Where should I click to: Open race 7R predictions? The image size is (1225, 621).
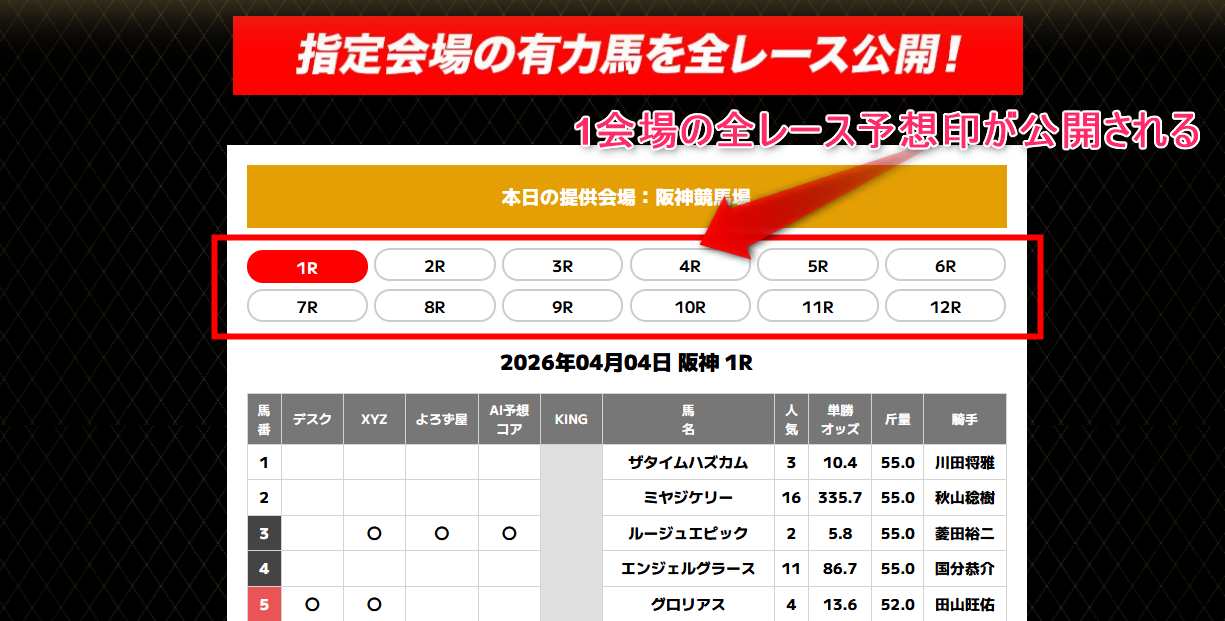(307, 305)
